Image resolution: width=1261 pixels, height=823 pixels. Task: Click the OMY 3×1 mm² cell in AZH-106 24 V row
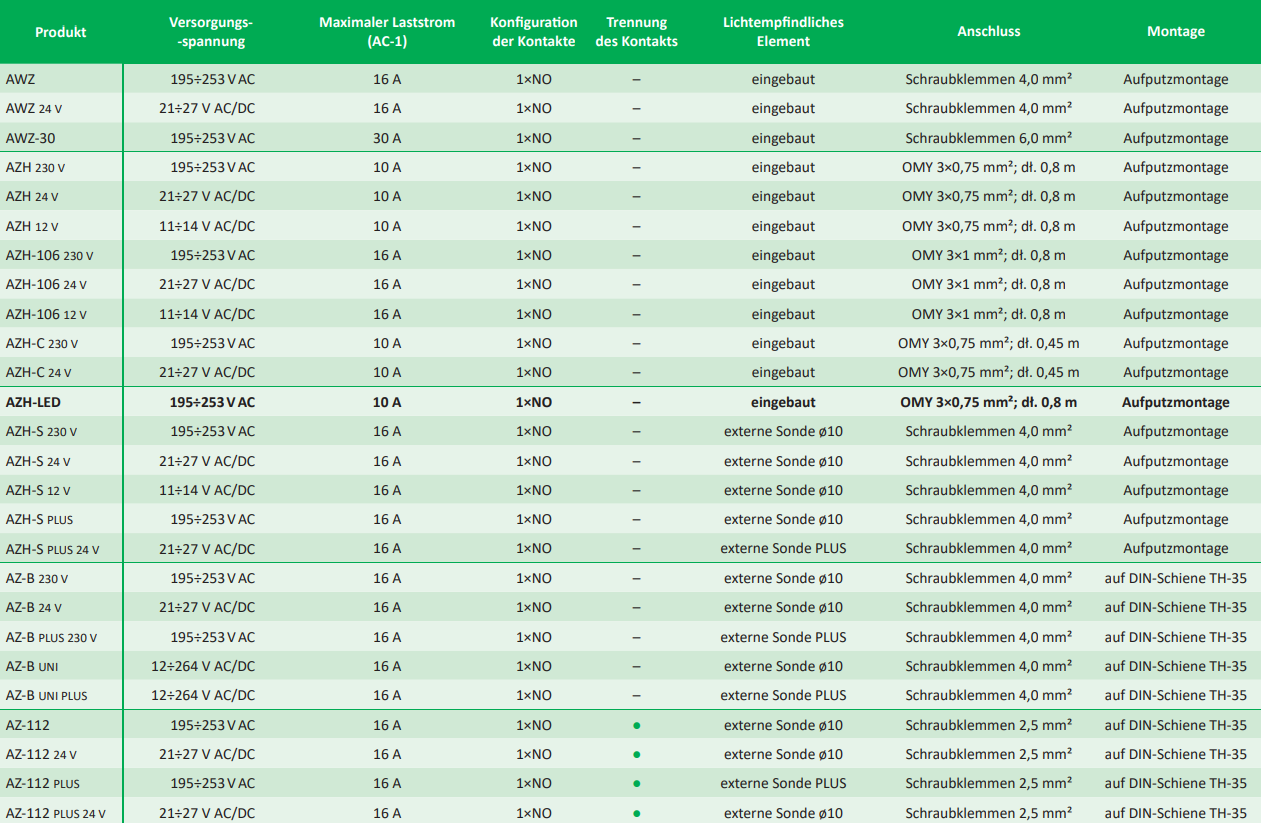click(x=989, y=284)
